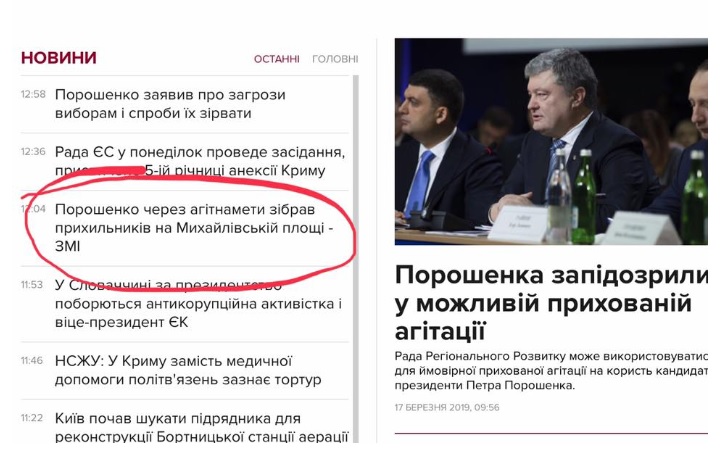The height and width of the screenshot is (458, 725).
Task: Click the 11:53 timestamp in news list
Action: pyautogui.click(x=32, y=285)
